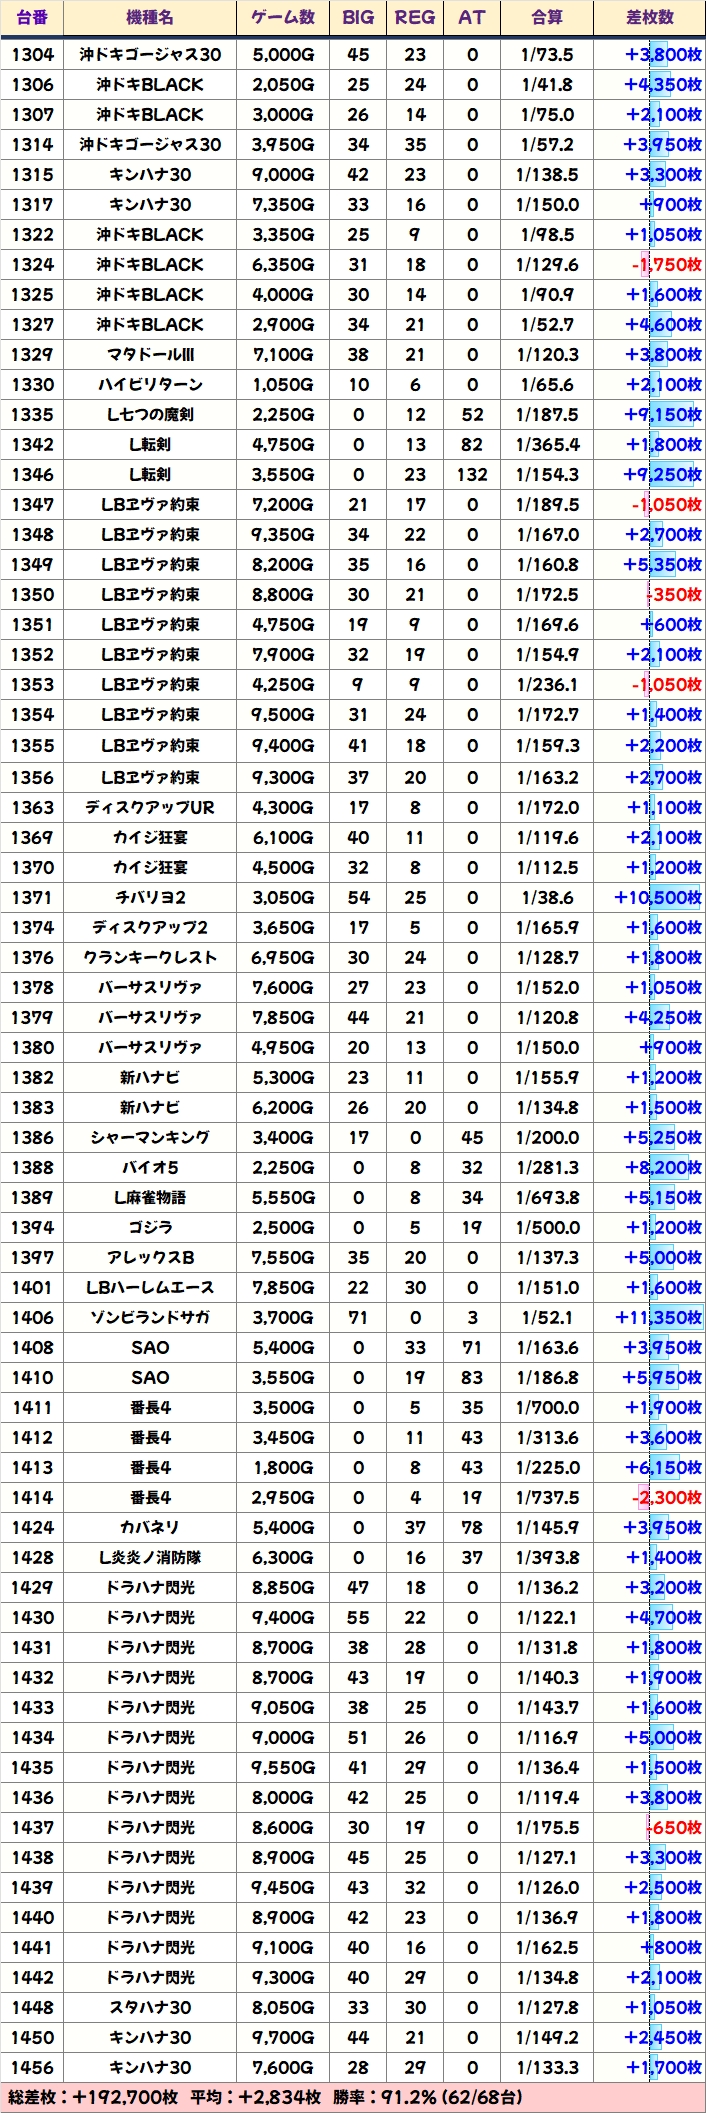706x2113 pixels.
Task: Select the 9,700G game count
Action: click(283, 2037)
